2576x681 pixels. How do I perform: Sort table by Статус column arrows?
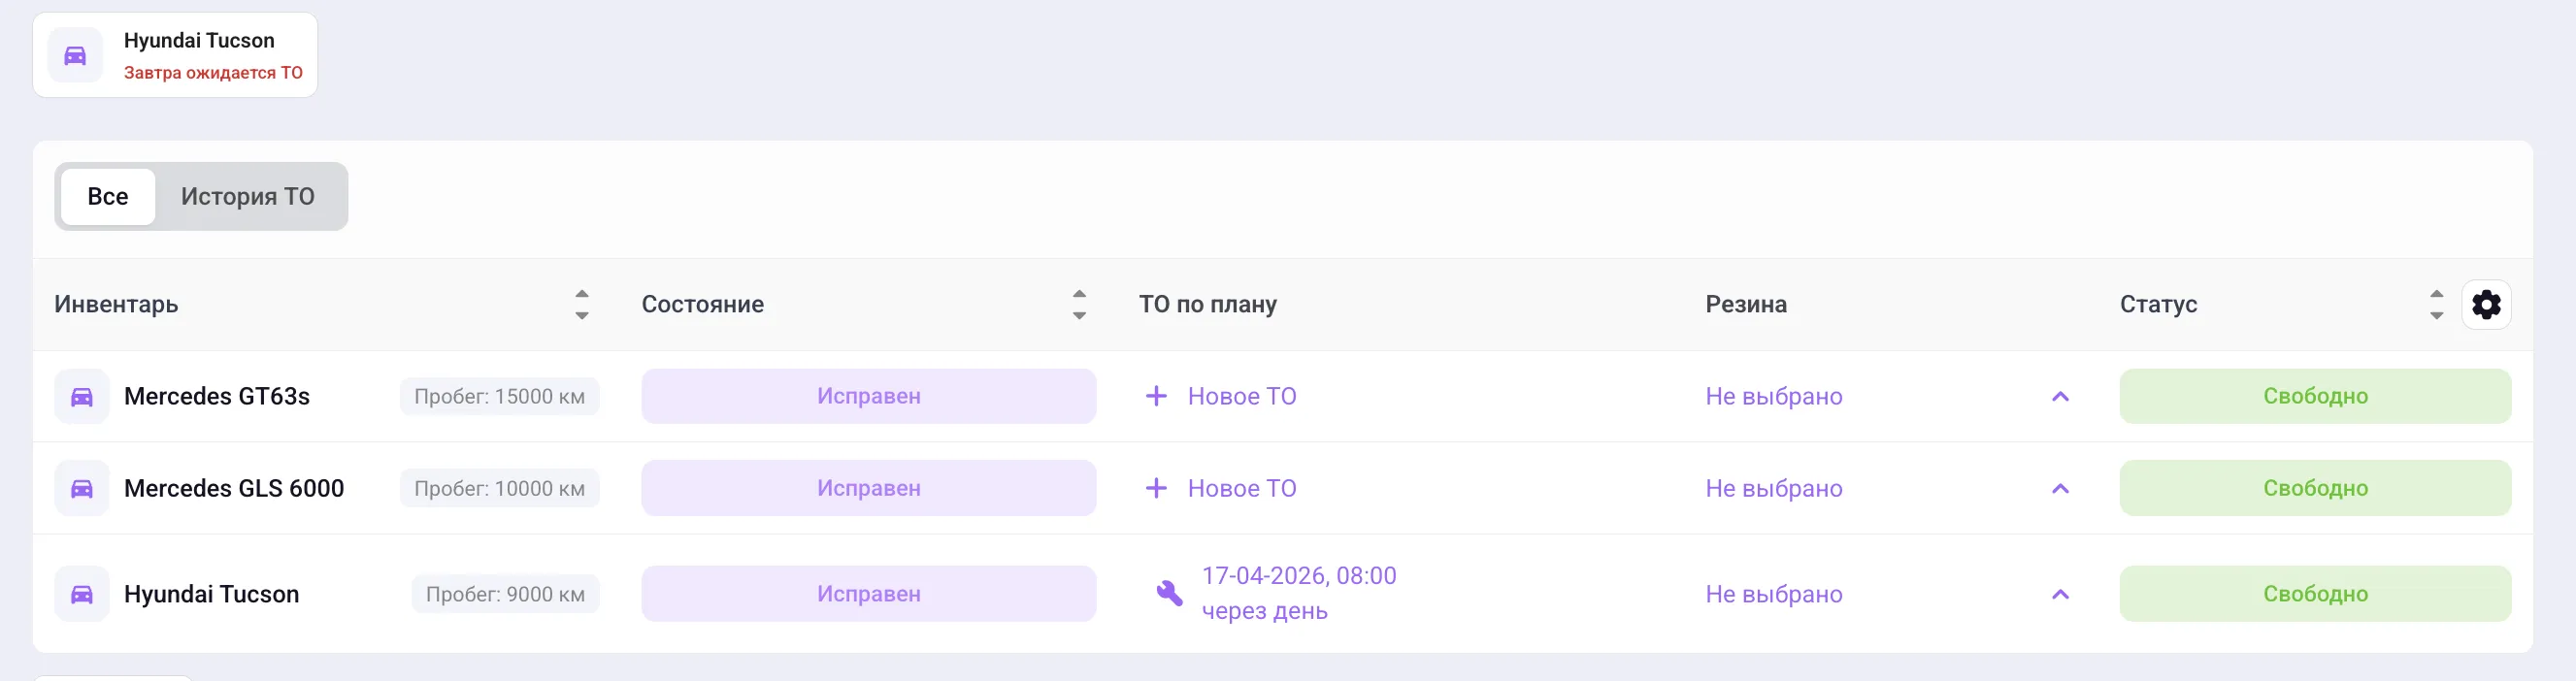(x=2436, y=304)
